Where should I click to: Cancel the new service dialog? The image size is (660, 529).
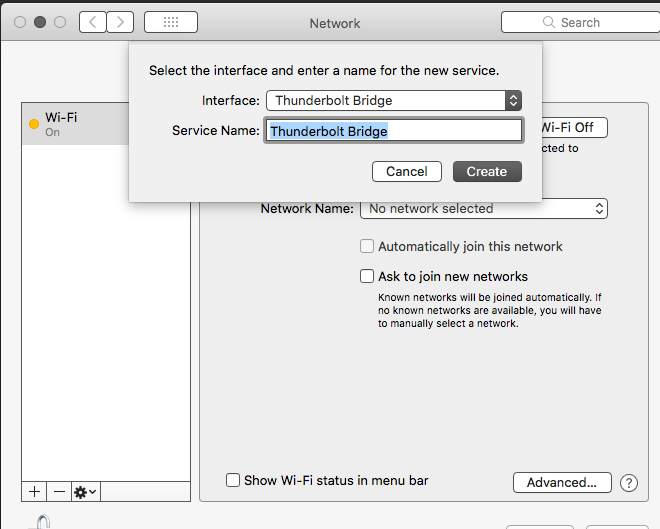click(407, 172)
